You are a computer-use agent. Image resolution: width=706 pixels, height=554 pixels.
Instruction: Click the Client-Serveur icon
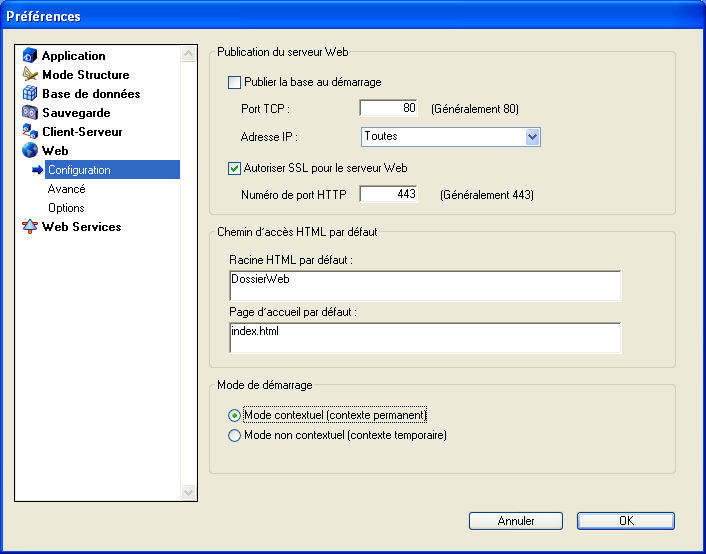(x=30, y=132)
